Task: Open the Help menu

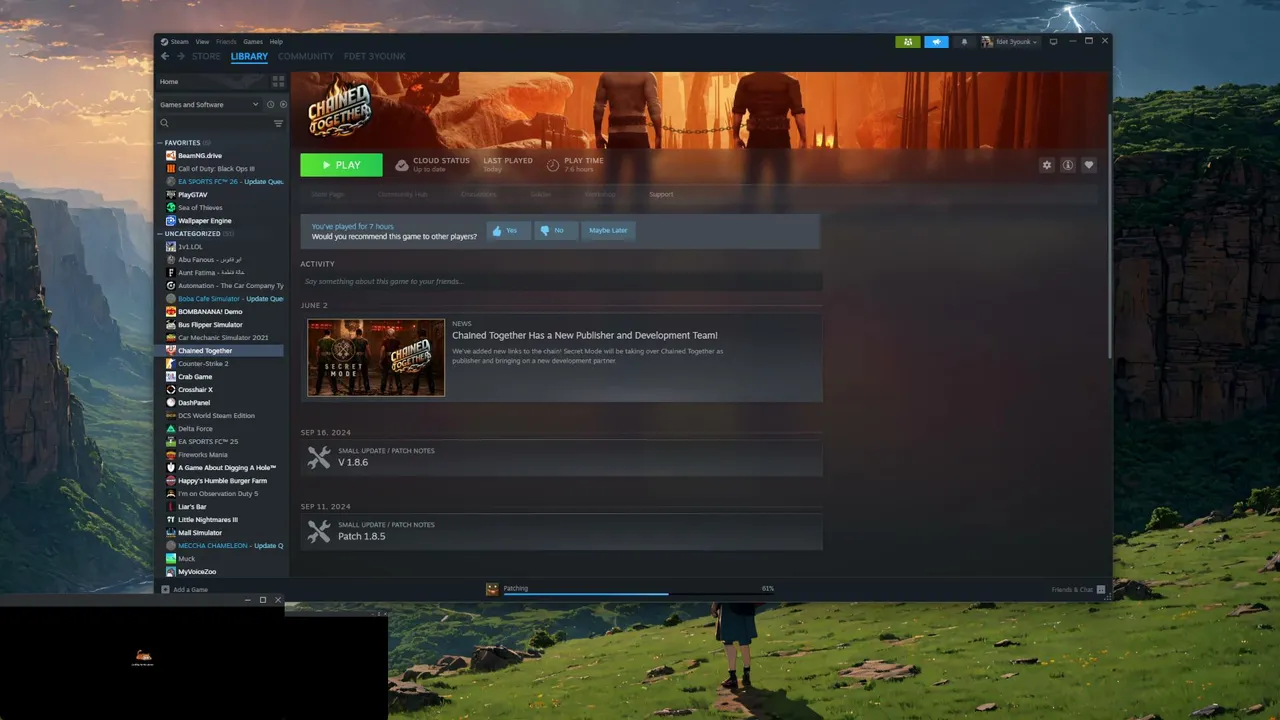Action: [276, 42]
